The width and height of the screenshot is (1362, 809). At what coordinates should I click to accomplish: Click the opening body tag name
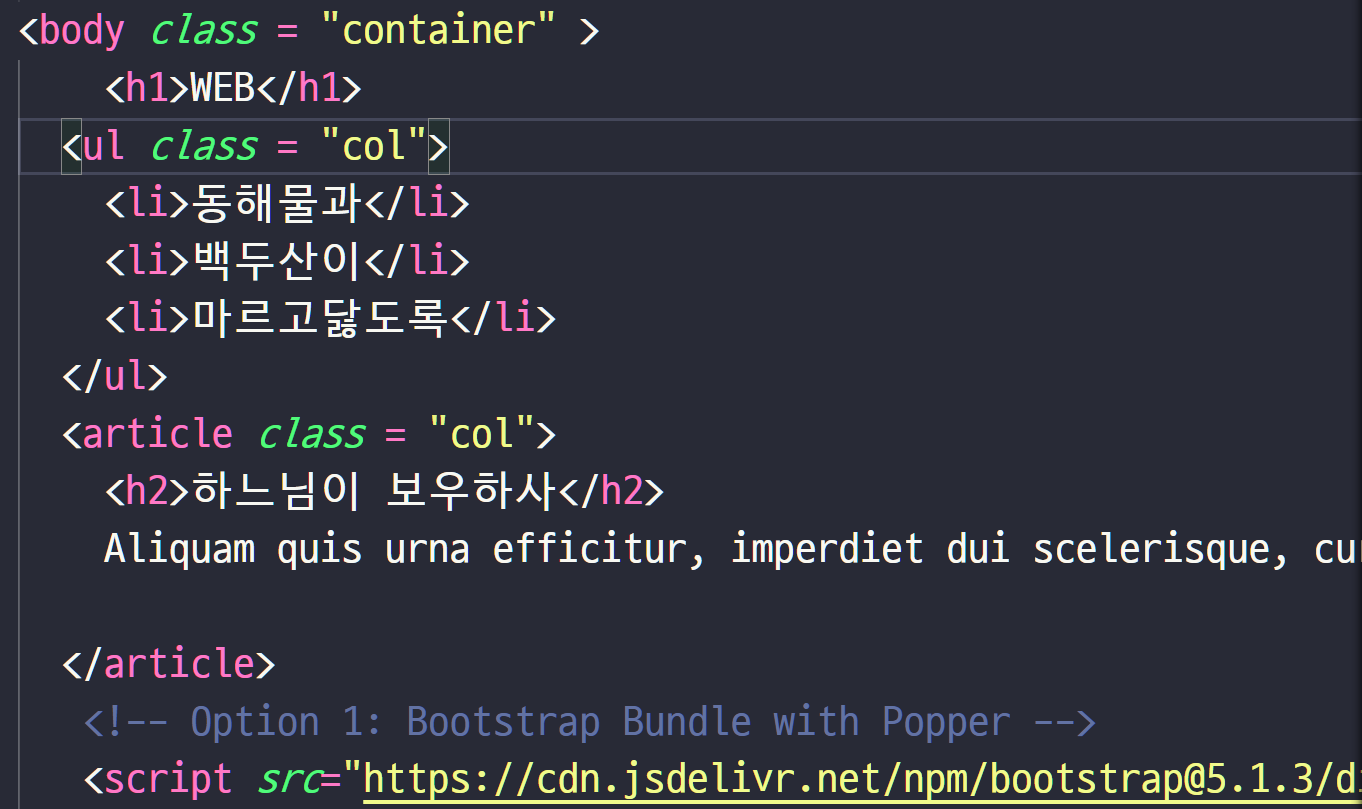point(82,31)
